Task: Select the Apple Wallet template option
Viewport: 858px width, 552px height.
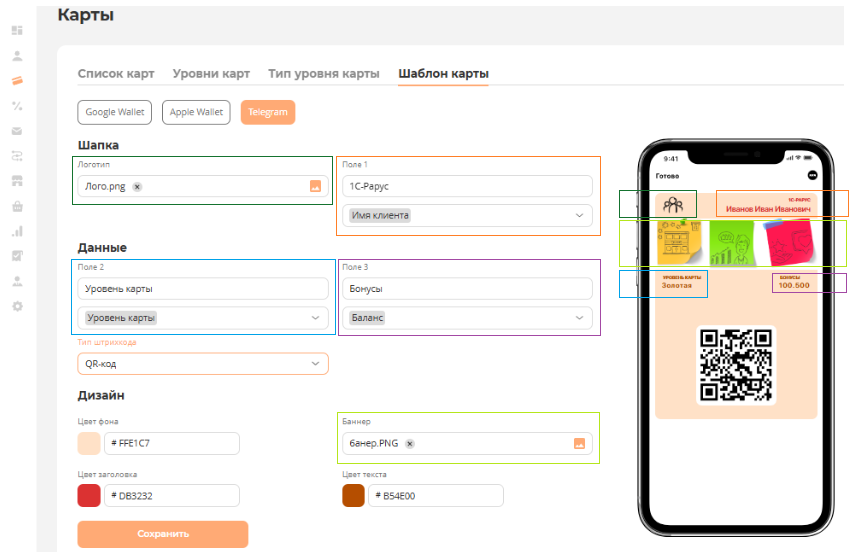Action: [x=196, y=112]
